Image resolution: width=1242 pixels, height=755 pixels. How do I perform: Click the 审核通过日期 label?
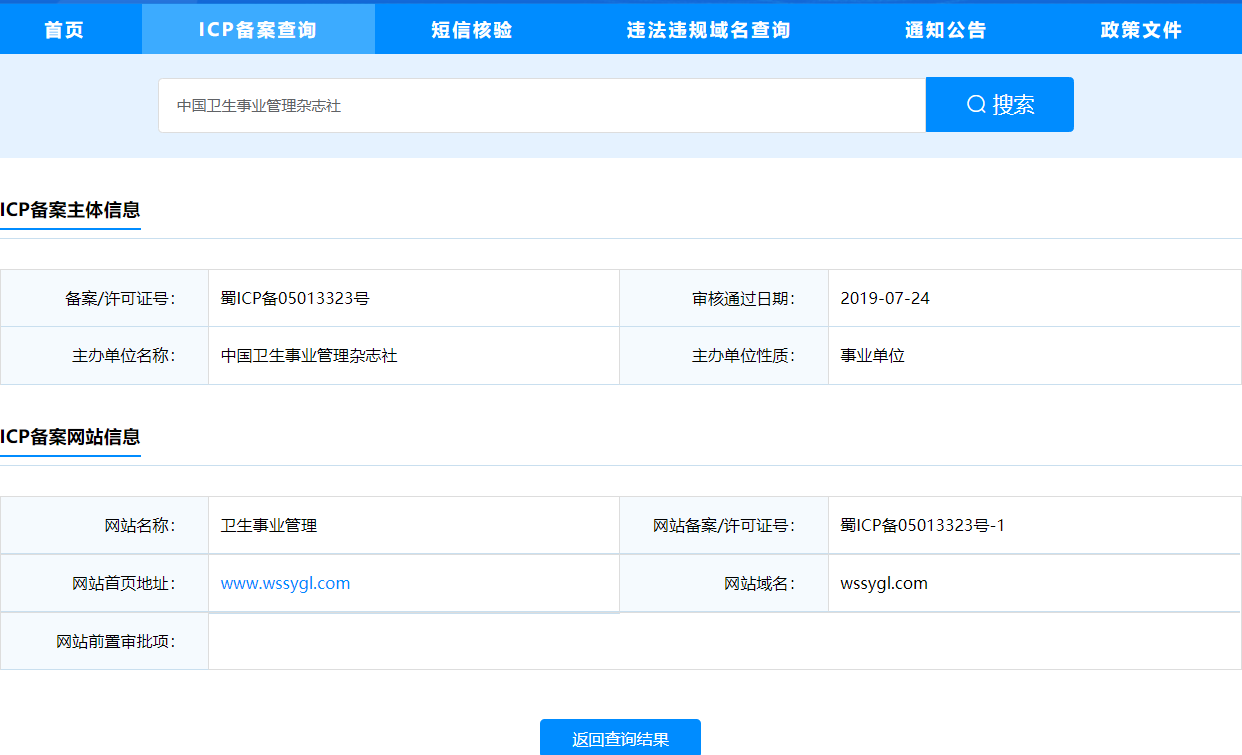click(744, 298)
